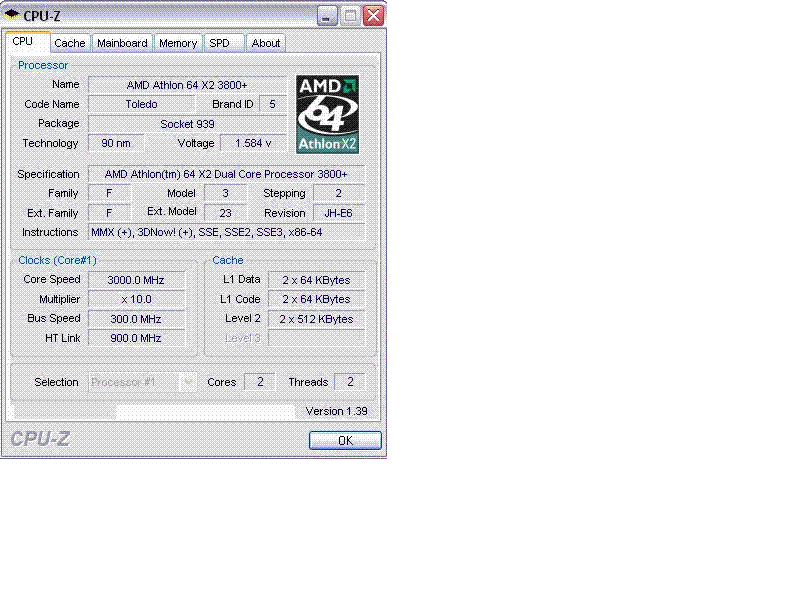Close the CPU-Z window
This screenshot has width=800, height=600.
(x=373, y=16)
